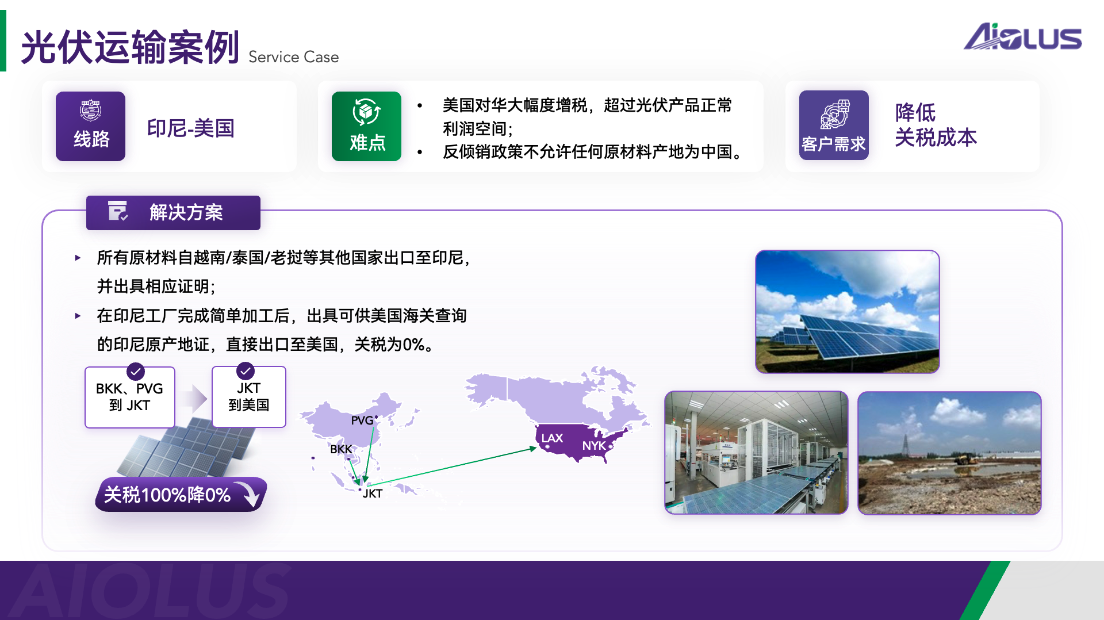1104x620 pixels.
Task: Click the checkmark above JKT 到美国
Action: click(x=248, y=372)
